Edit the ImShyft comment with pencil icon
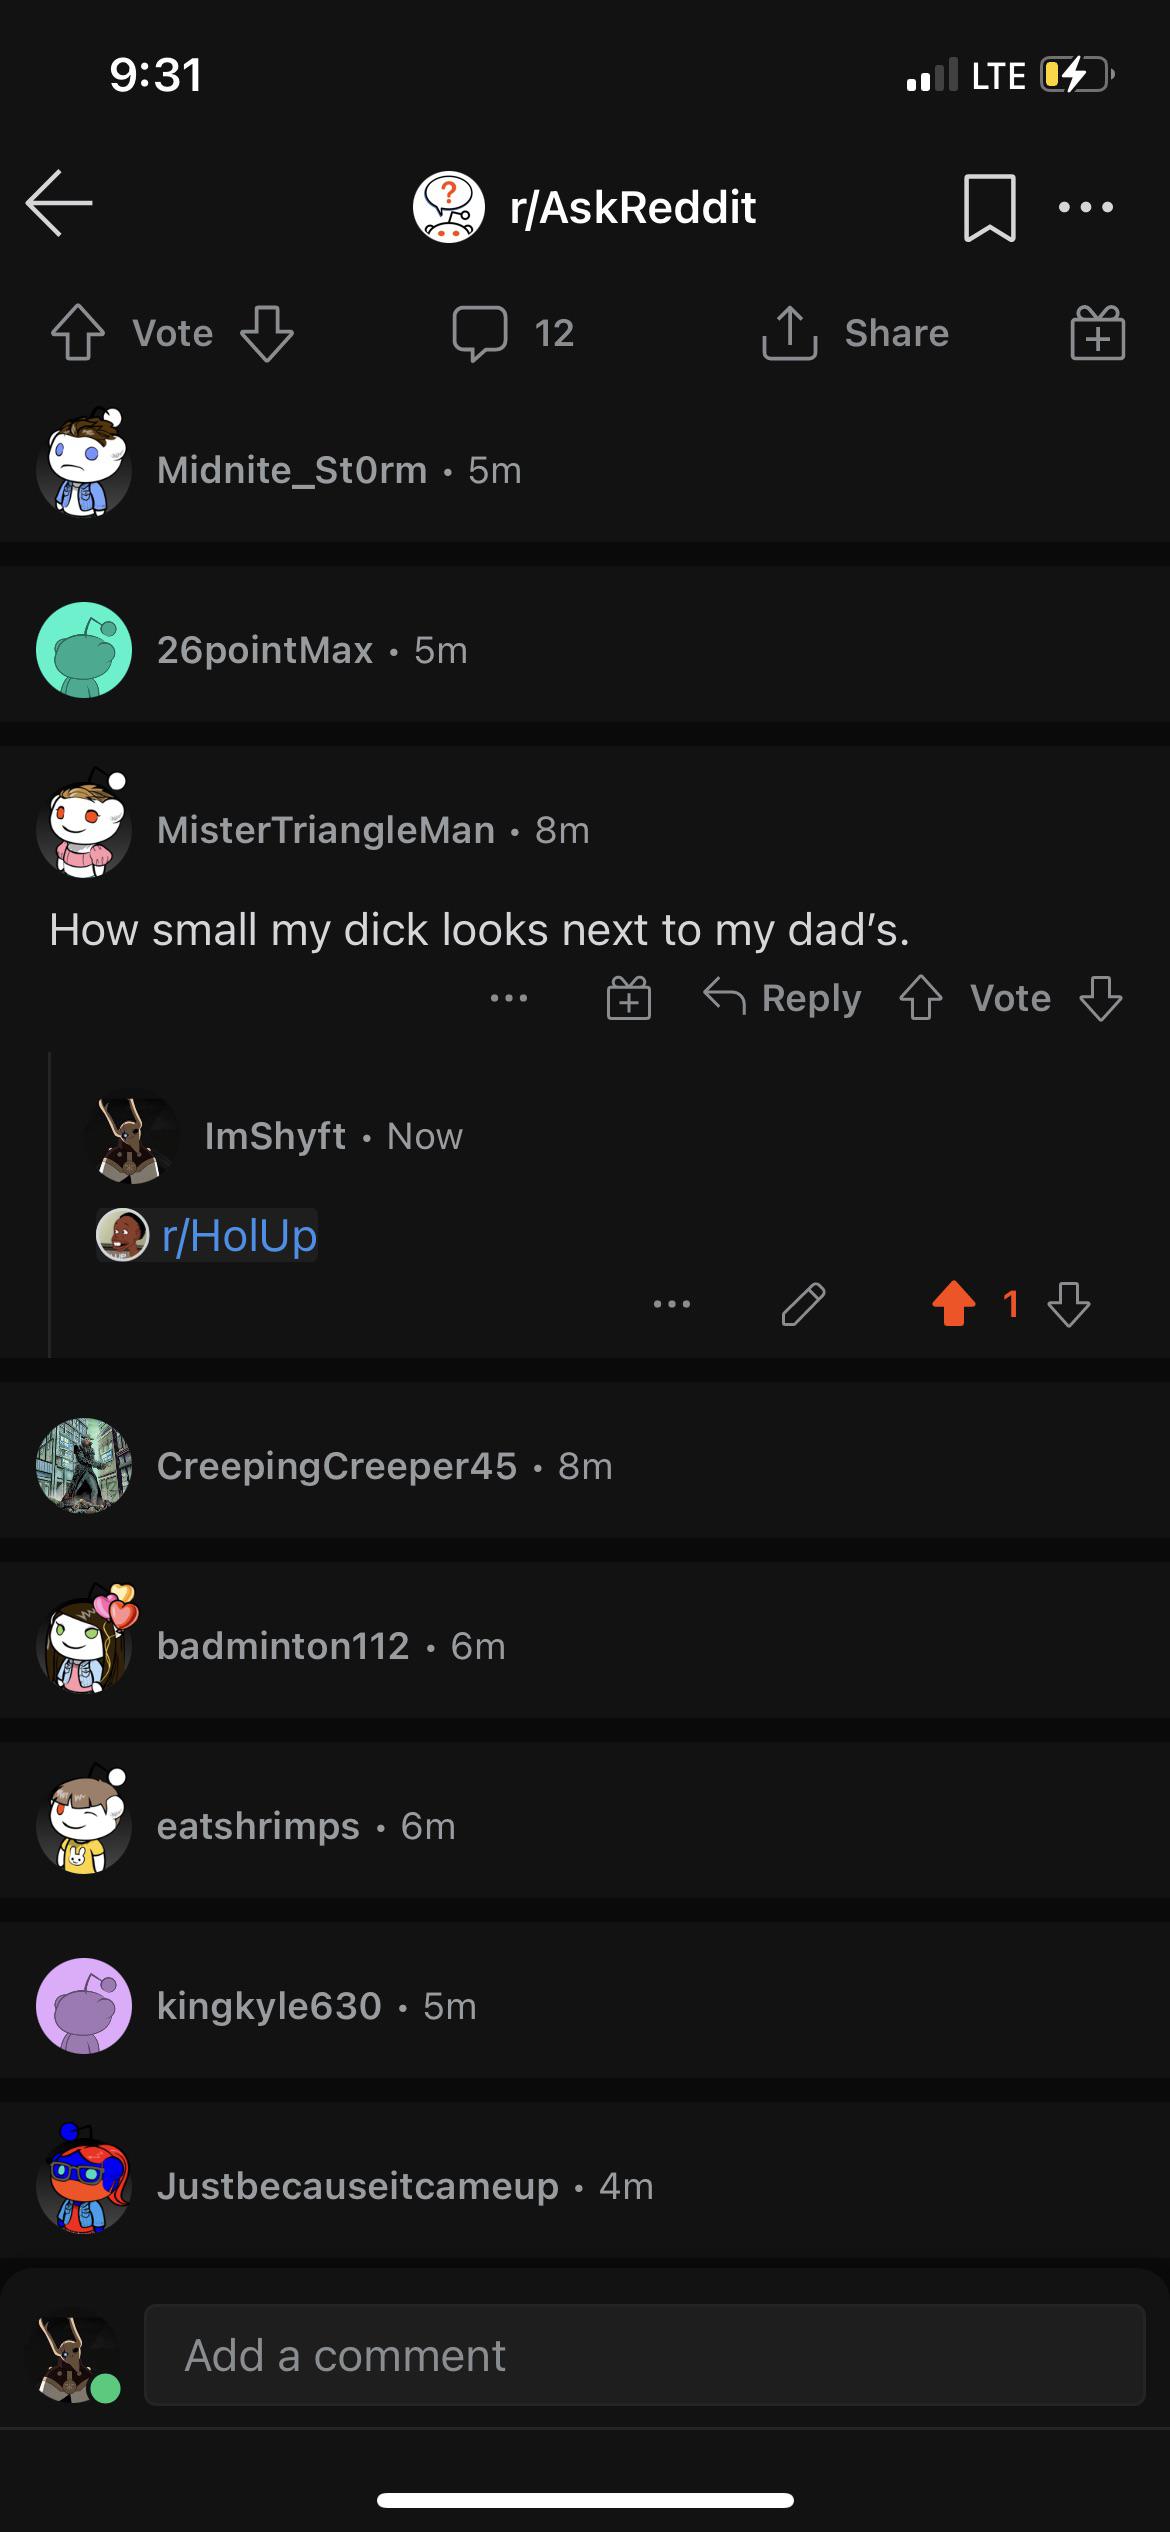The height and width of the screenshot is (2532, 1170). pyautogui.click(x=803, y=1304)
